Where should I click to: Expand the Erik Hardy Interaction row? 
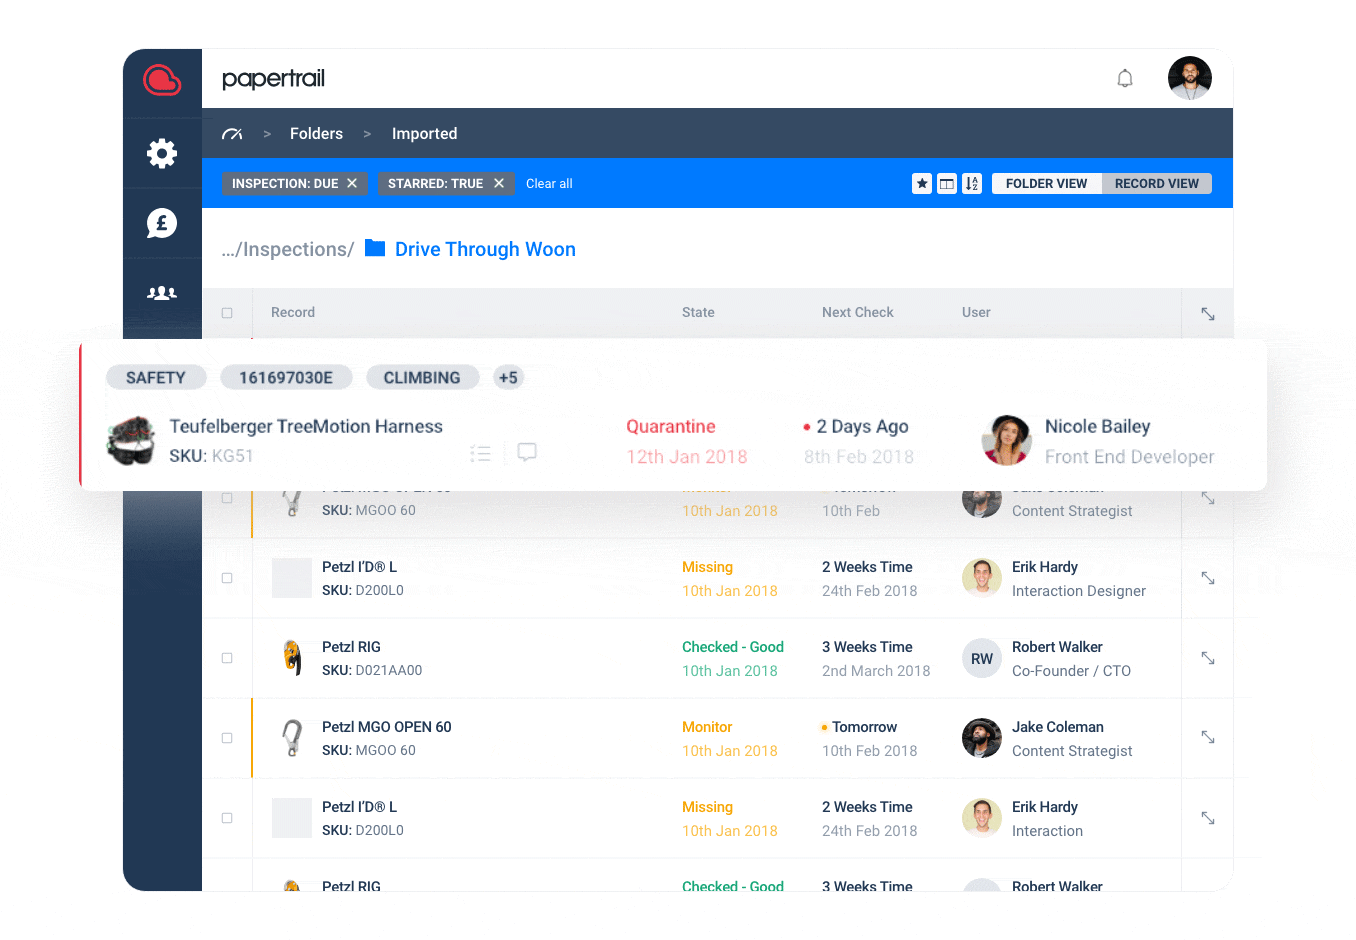click(1208, 818)
